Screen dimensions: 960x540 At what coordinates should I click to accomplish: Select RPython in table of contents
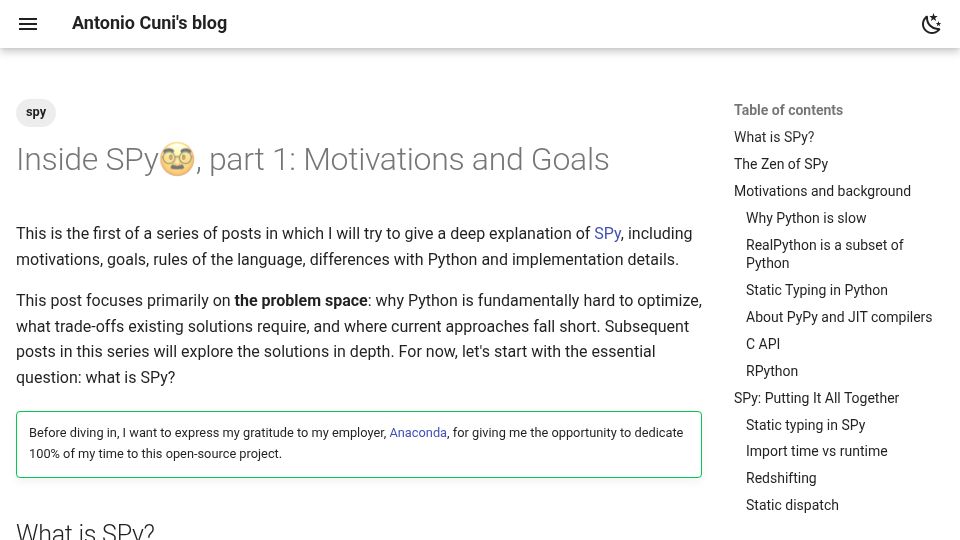(771, 371)
